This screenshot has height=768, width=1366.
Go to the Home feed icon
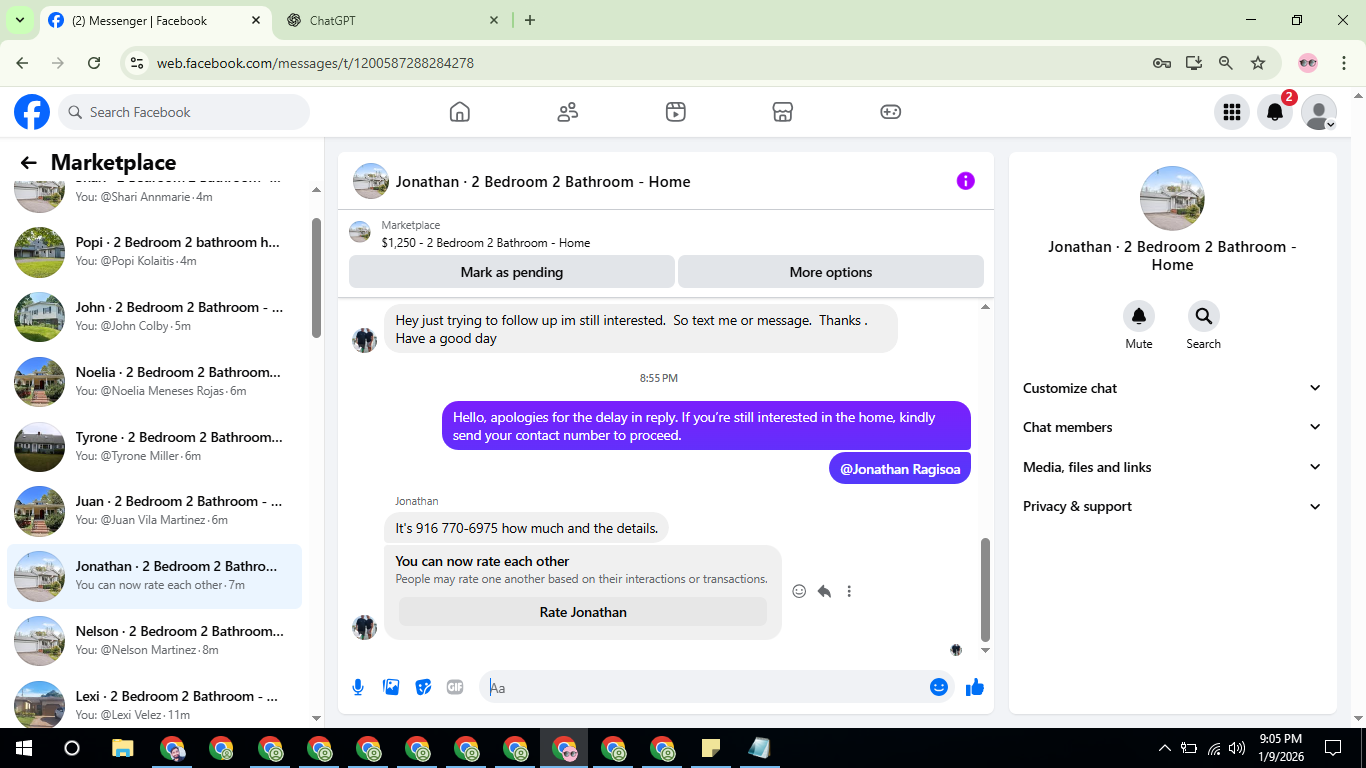coord(460,112)
